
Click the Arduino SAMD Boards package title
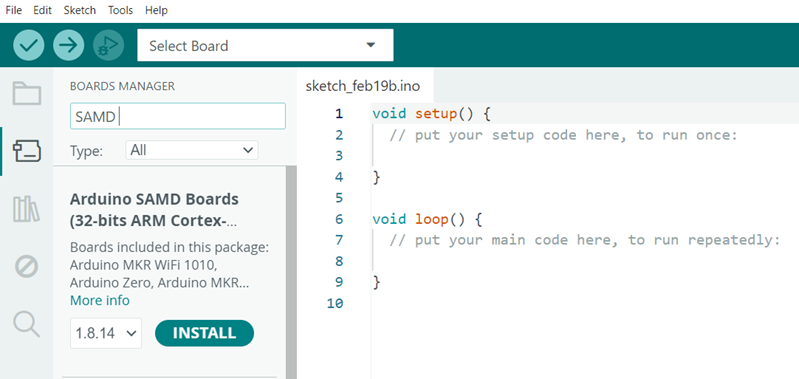tap(154, 210)
